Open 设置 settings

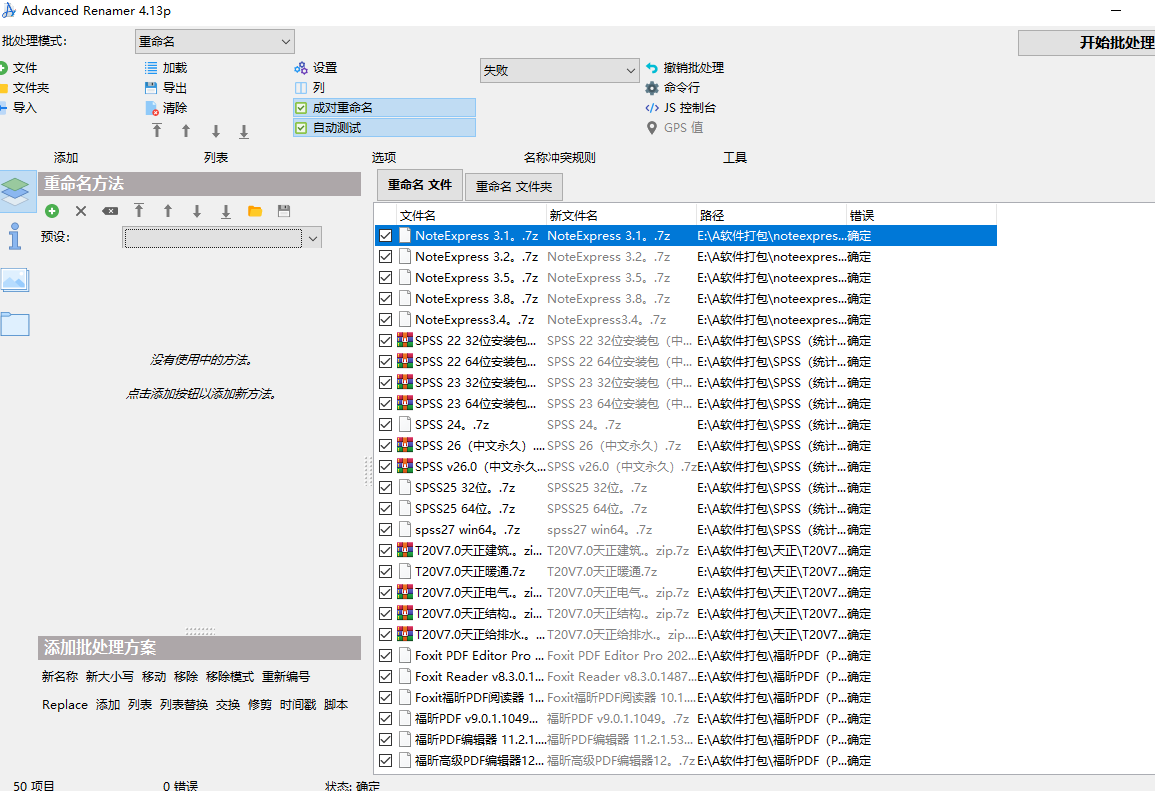(x=315, y=68)
